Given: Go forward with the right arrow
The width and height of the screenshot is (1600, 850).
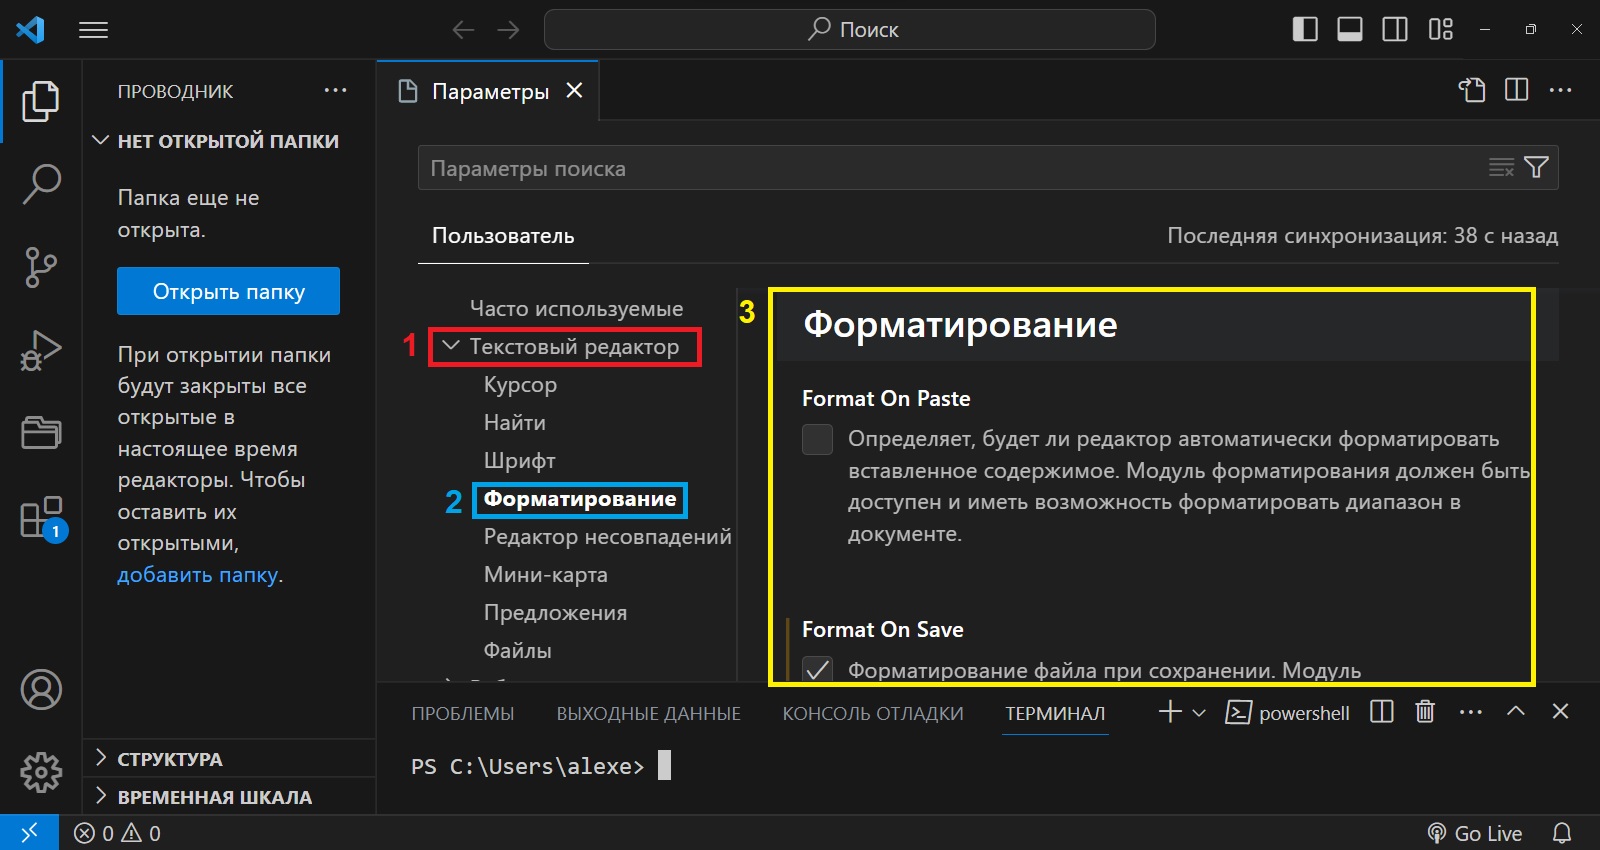Looking at the screenshot, I should [x=509, y=30].
